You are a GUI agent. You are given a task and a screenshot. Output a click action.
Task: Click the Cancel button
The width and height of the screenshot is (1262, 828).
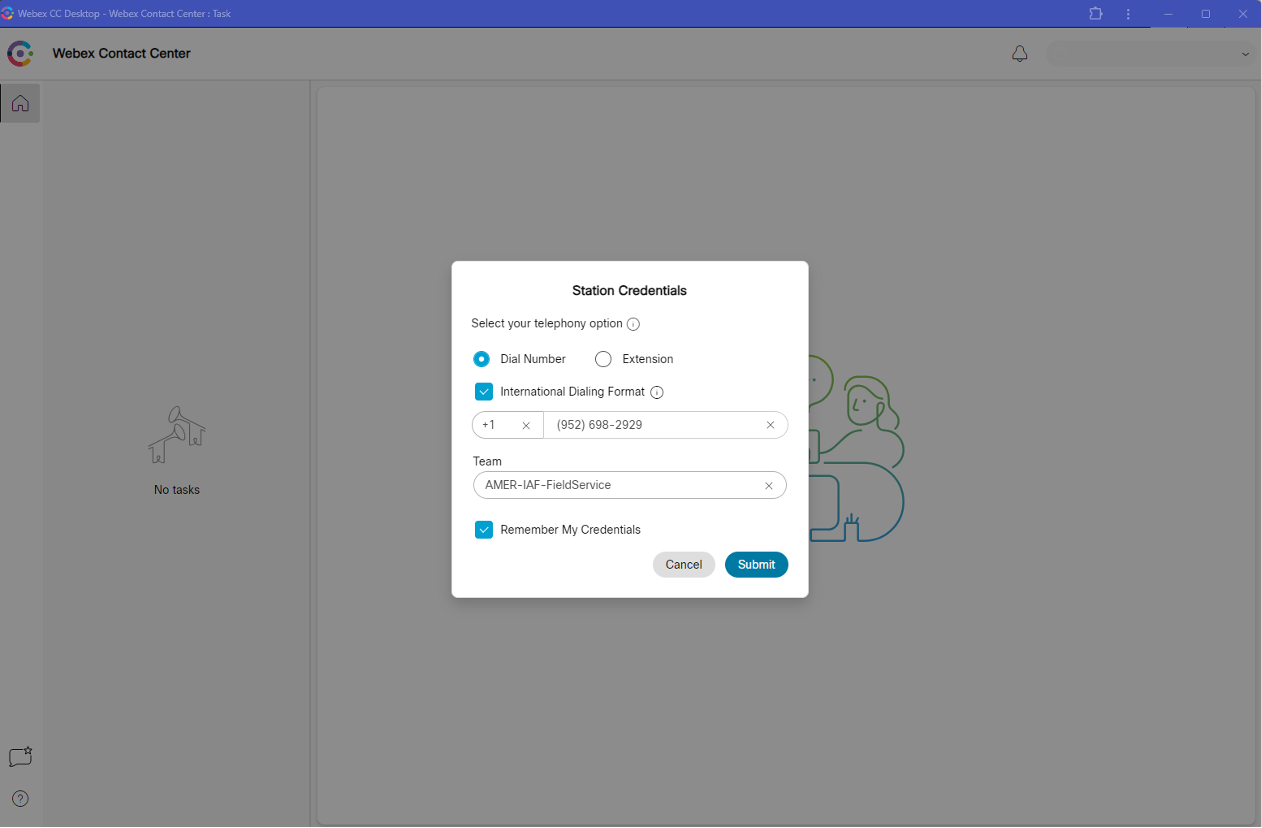[x=684, y=565]
